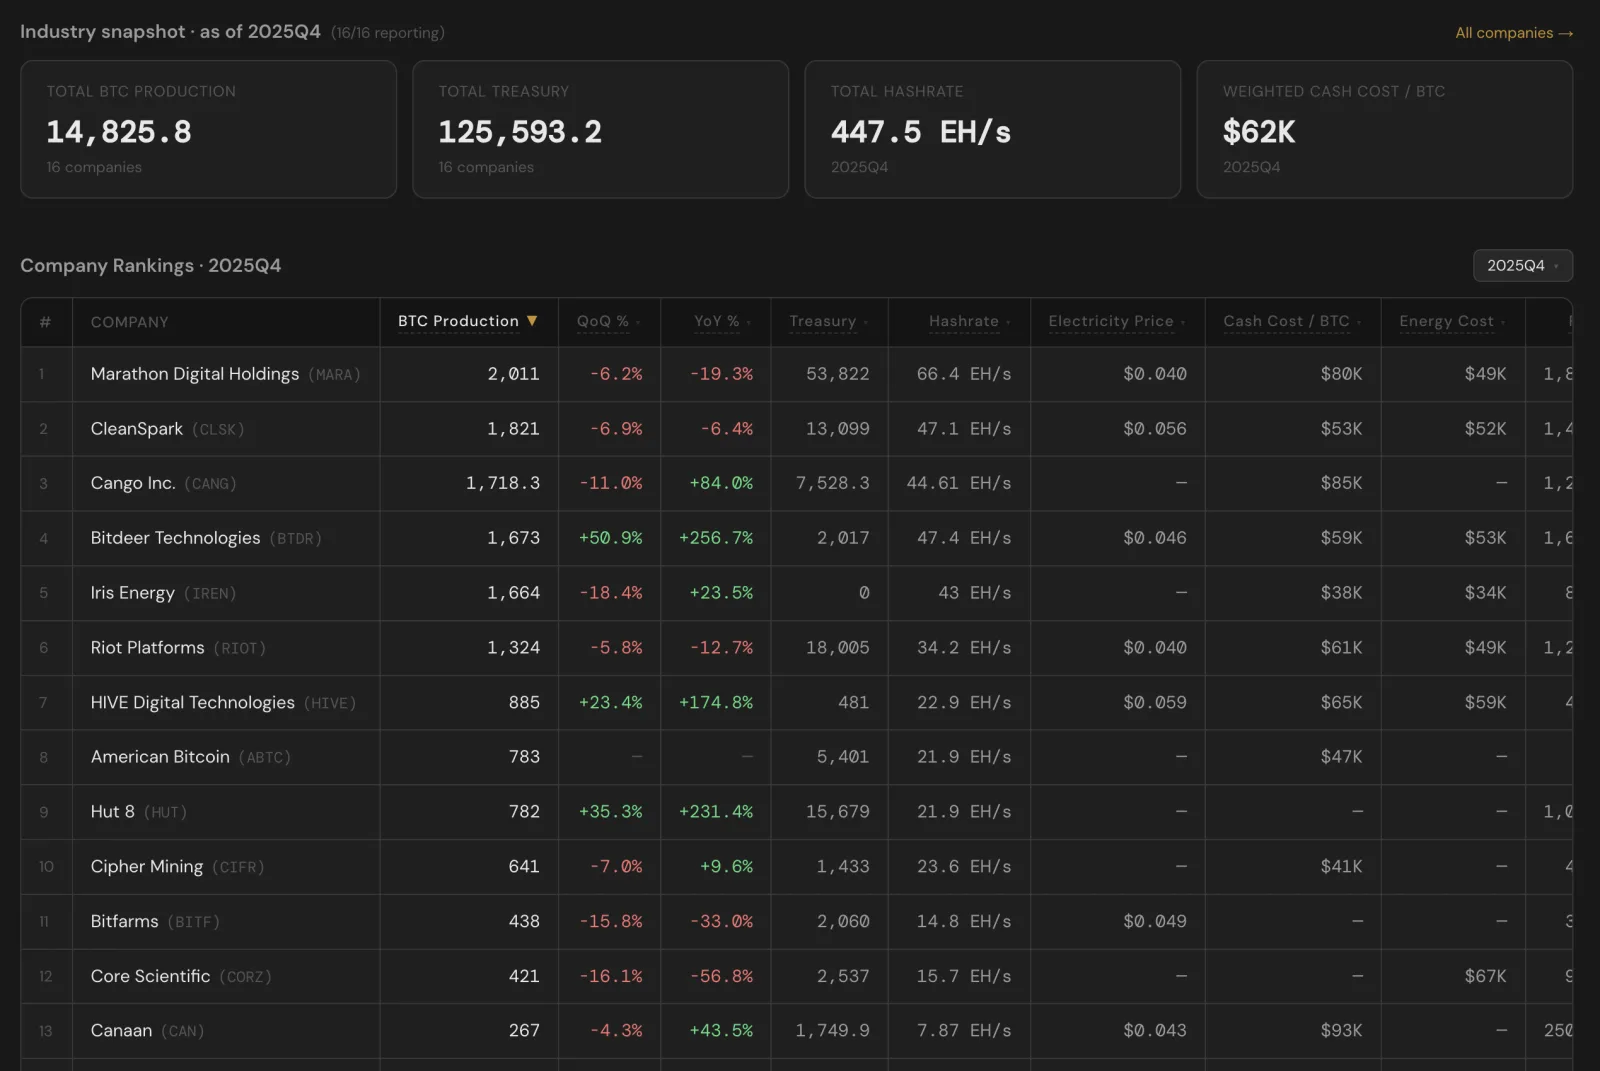The height and width of the screenshot is (1071, 1600).
Task: Open Marathon Digital Holindgs company row
Action: coord(796,374)
